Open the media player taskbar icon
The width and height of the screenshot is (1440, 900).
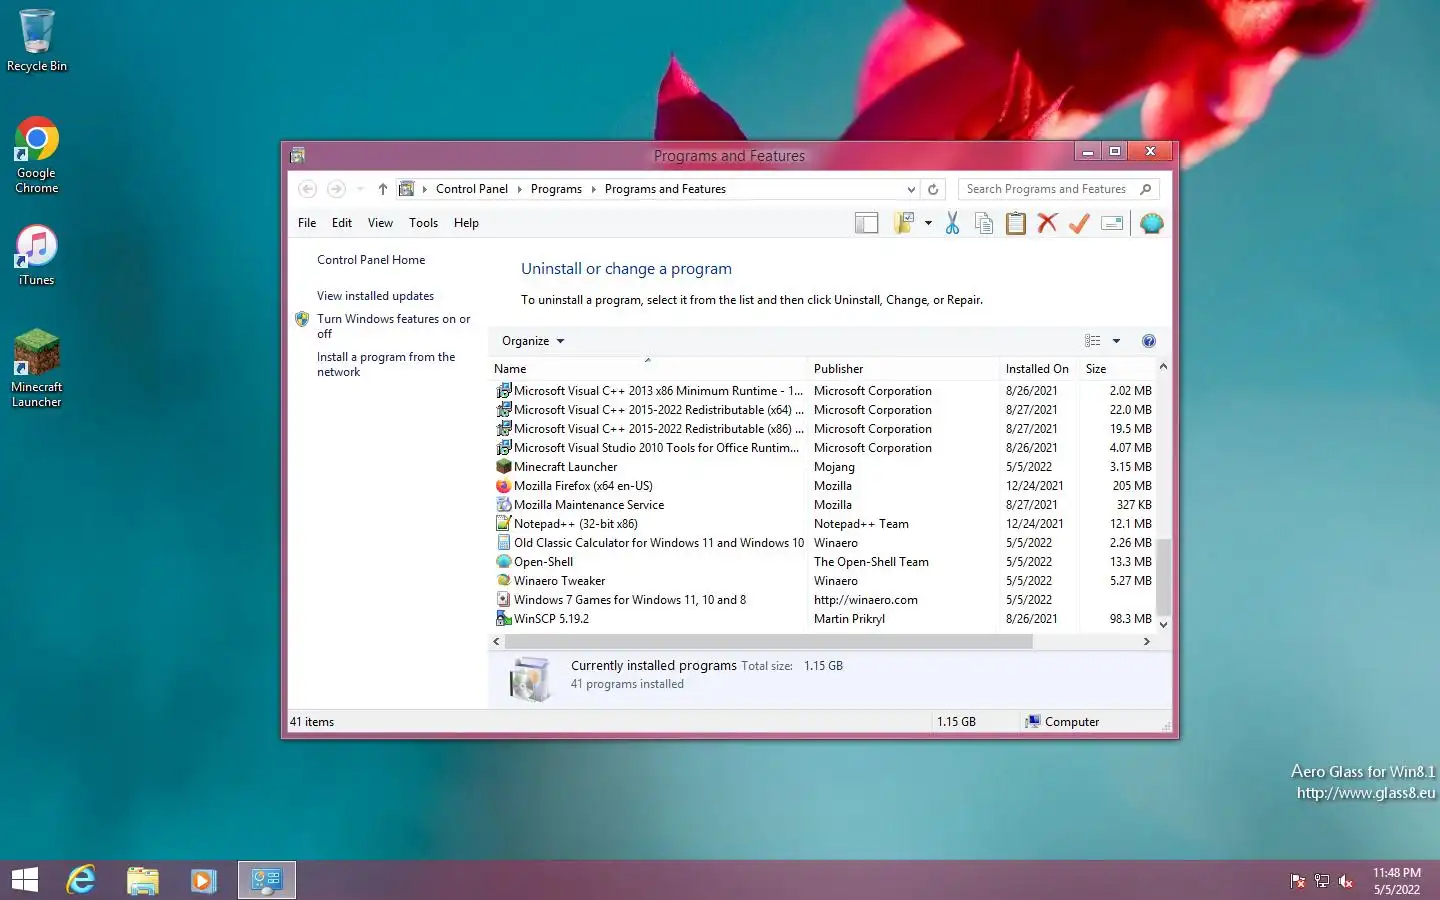[204, 880]
